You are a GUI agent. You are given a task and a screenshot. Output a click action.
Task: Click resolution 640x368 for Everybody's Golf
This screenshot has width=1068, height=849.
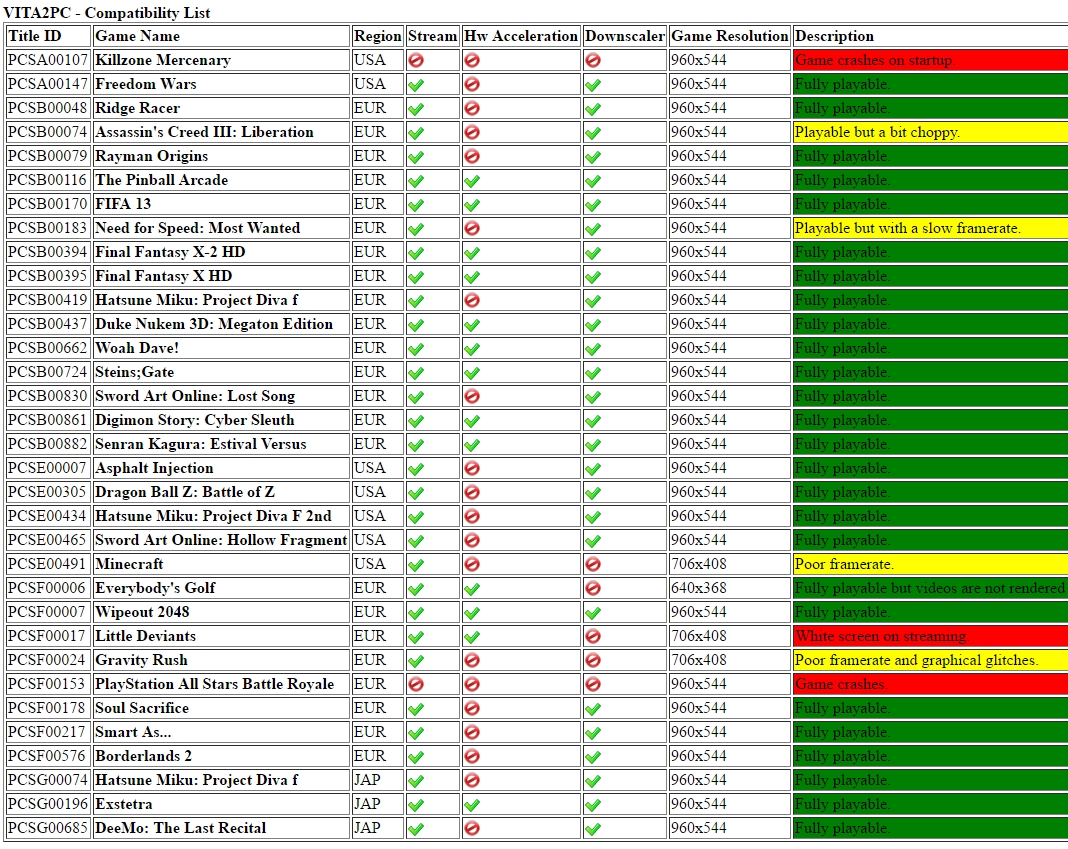pyautogui.click(x=699, y=588)
